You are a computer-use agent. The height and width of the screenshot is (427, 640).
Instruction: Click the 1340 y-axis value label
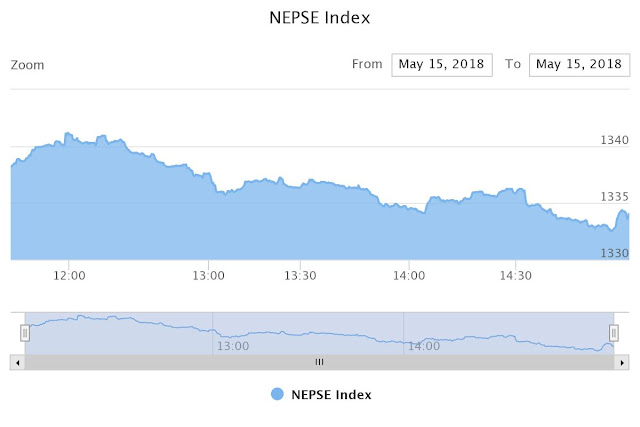[x=614, y=140]
